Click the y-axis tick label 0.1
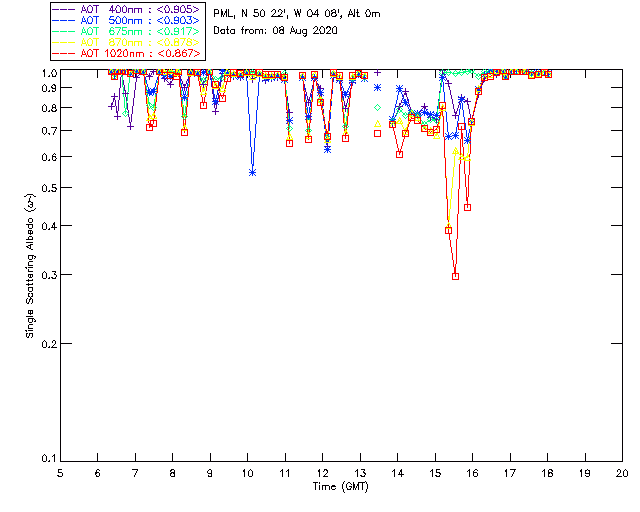The height and width of the screenshot is (512, 640). click(49, 459)
